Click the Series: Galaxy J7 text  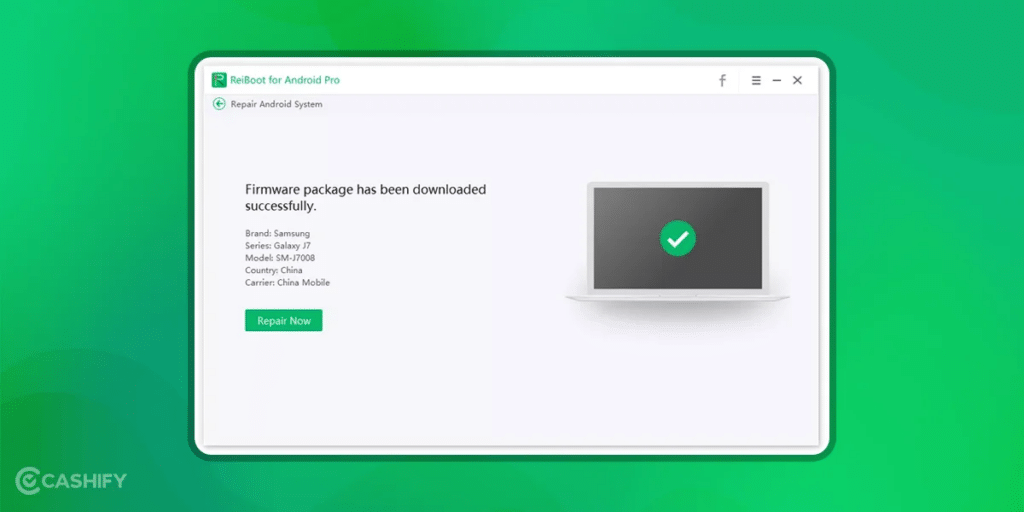coord(278,246)
